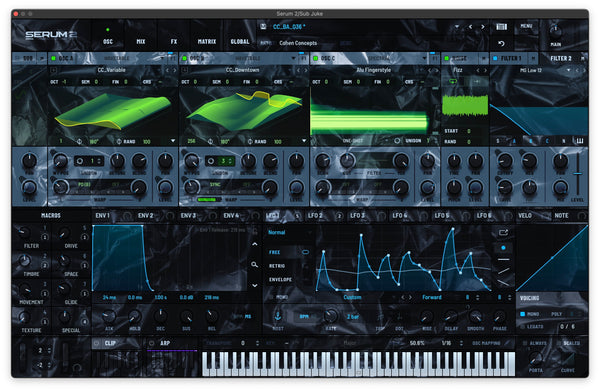Toggle Filter 1 enable switch
600x391 pixels.
pos(495,58)
